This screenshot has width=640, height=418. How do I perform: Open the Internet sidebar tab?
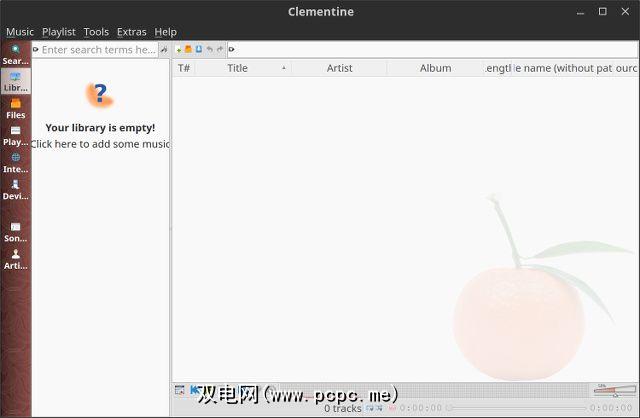click(16, 162)
